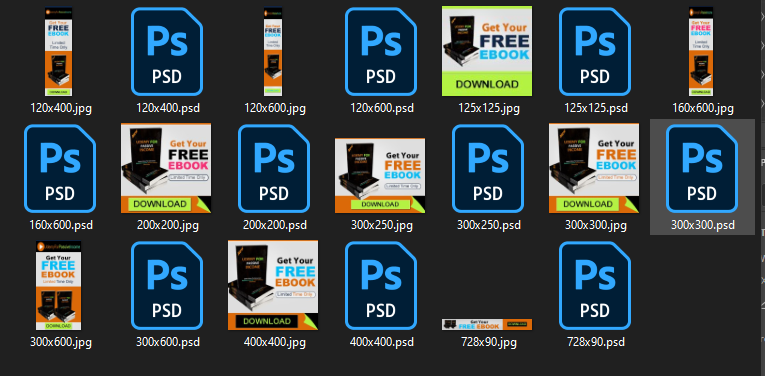Click the file name 120x600.jpg

(x=275, y=108)
